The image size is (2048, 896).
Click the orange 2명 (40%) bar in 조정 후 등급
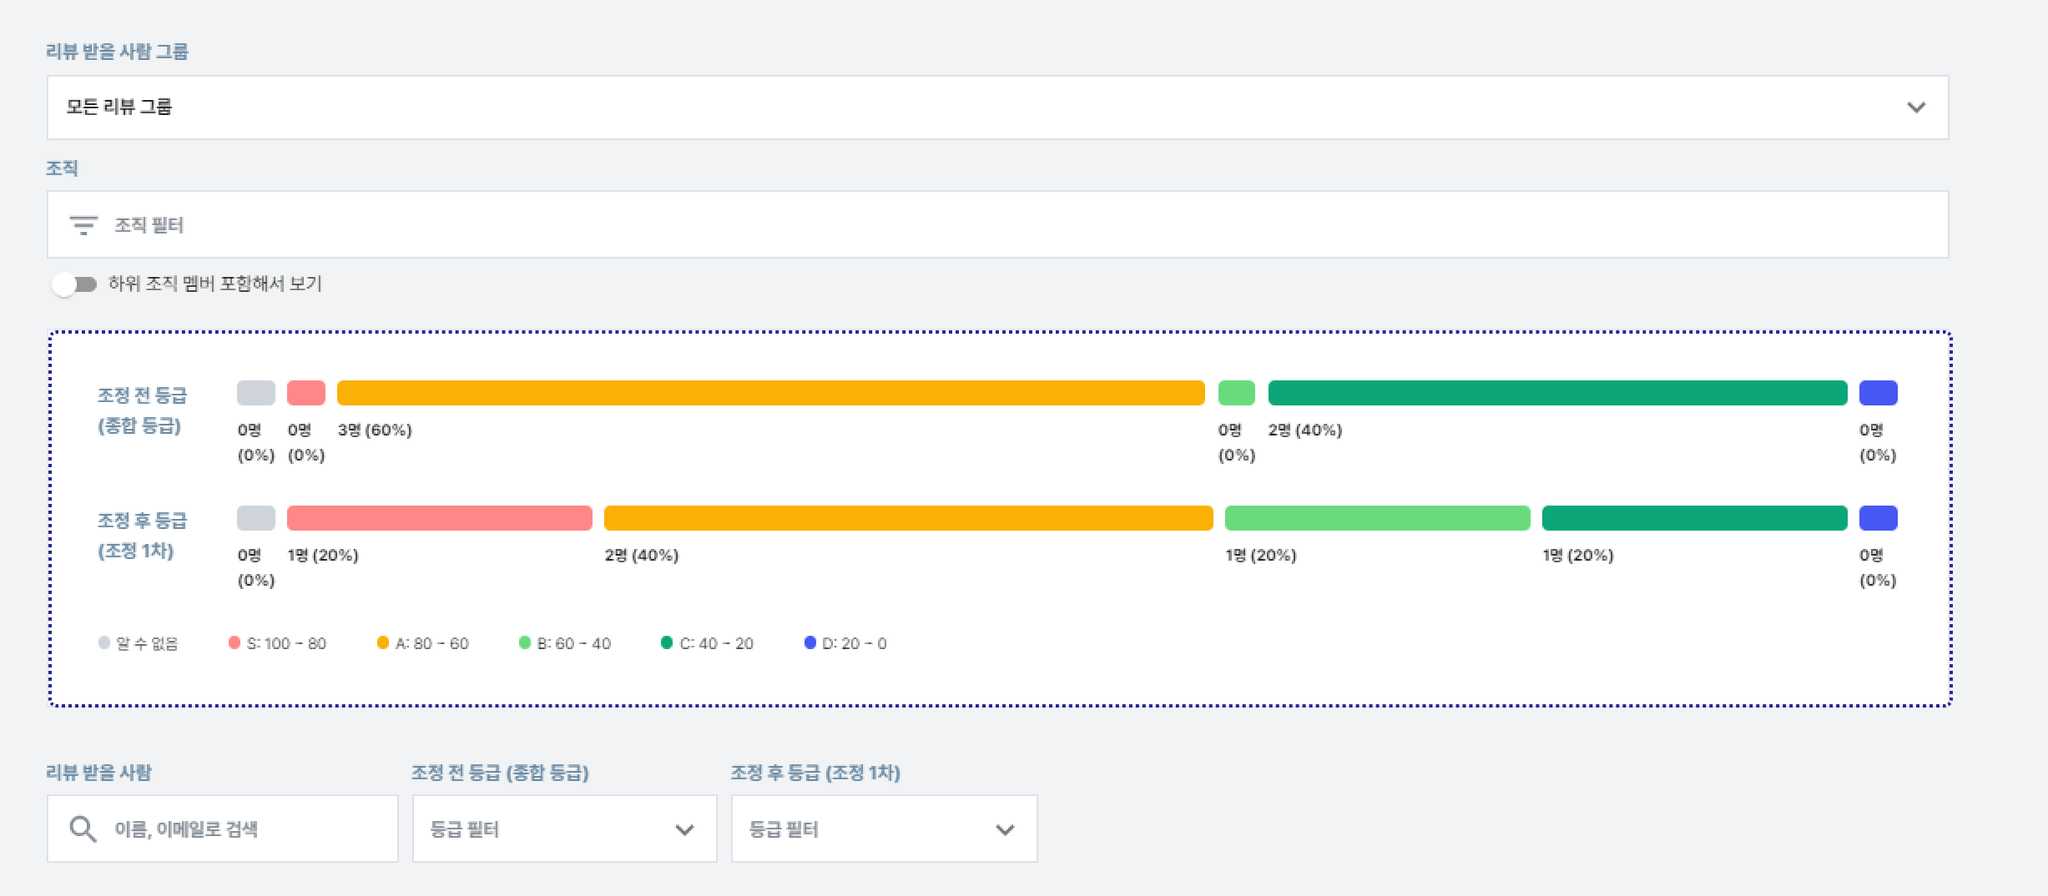click(x=908, y=518)
